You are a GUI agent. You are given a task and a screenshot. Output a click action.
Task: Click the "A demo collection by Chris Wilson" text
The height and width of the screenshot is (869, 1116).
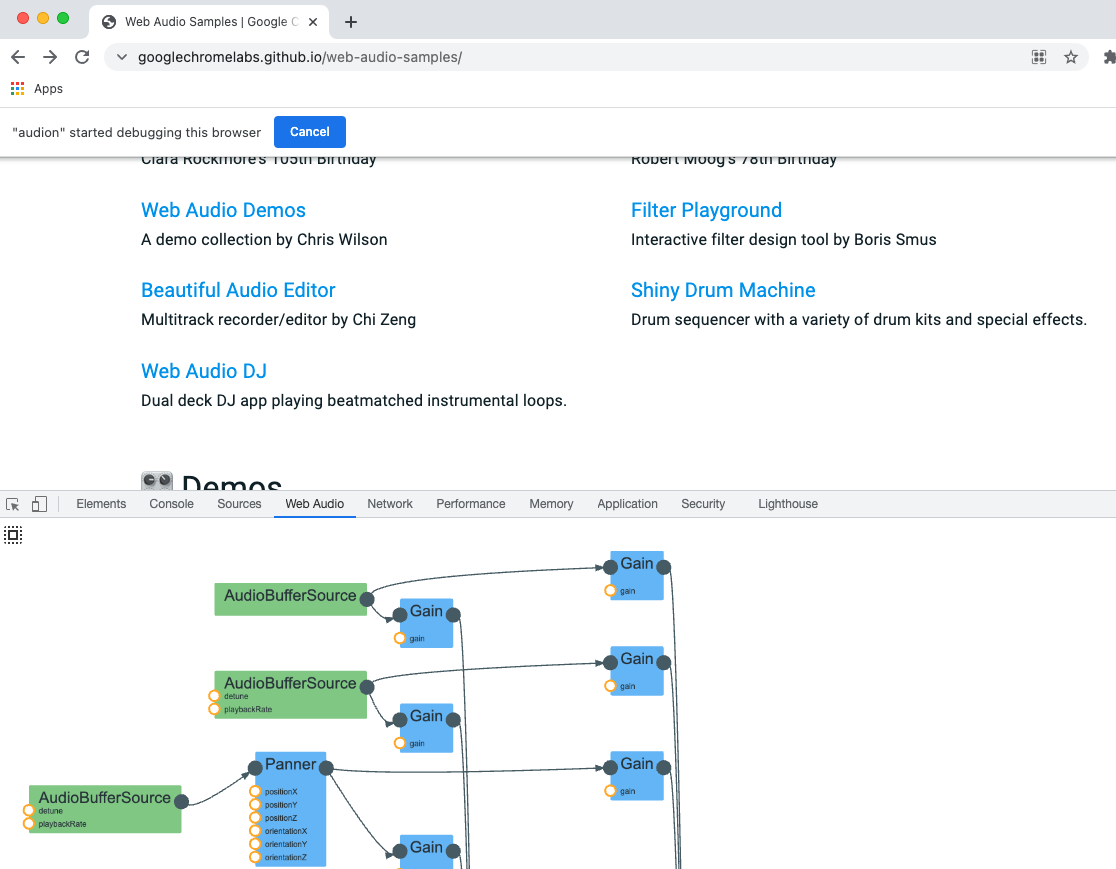[x=264, y=240]
